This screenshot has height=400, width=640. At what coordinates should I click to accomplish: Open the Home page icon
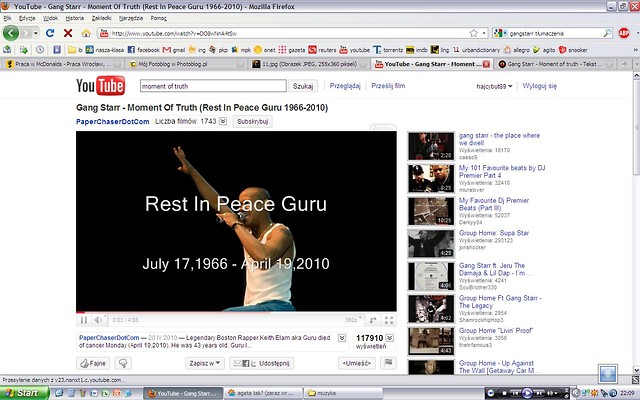[x=86, y=33]
